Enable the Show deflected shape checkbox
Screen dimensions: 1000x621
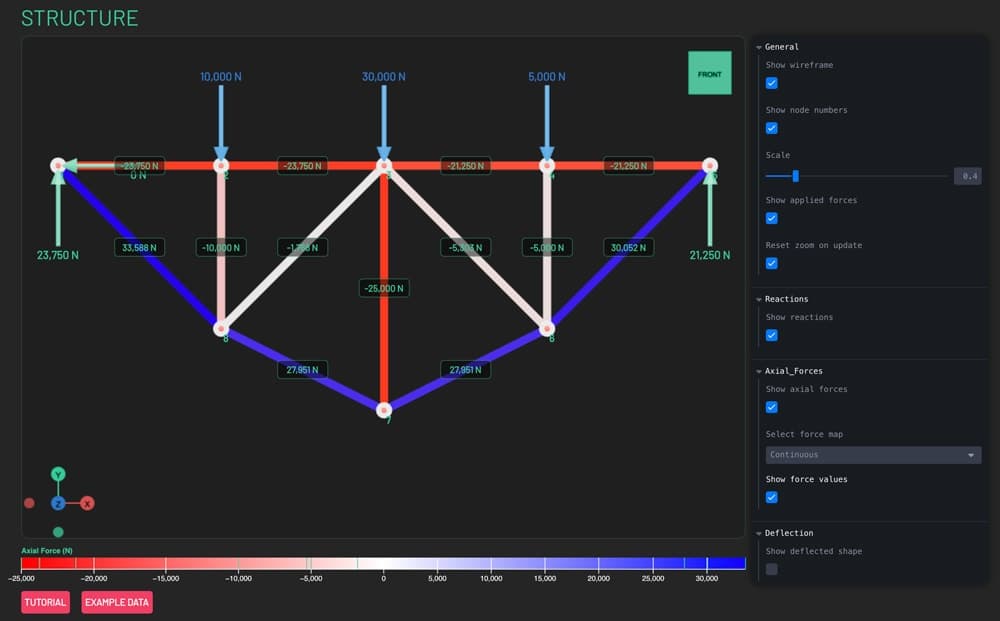771,568
